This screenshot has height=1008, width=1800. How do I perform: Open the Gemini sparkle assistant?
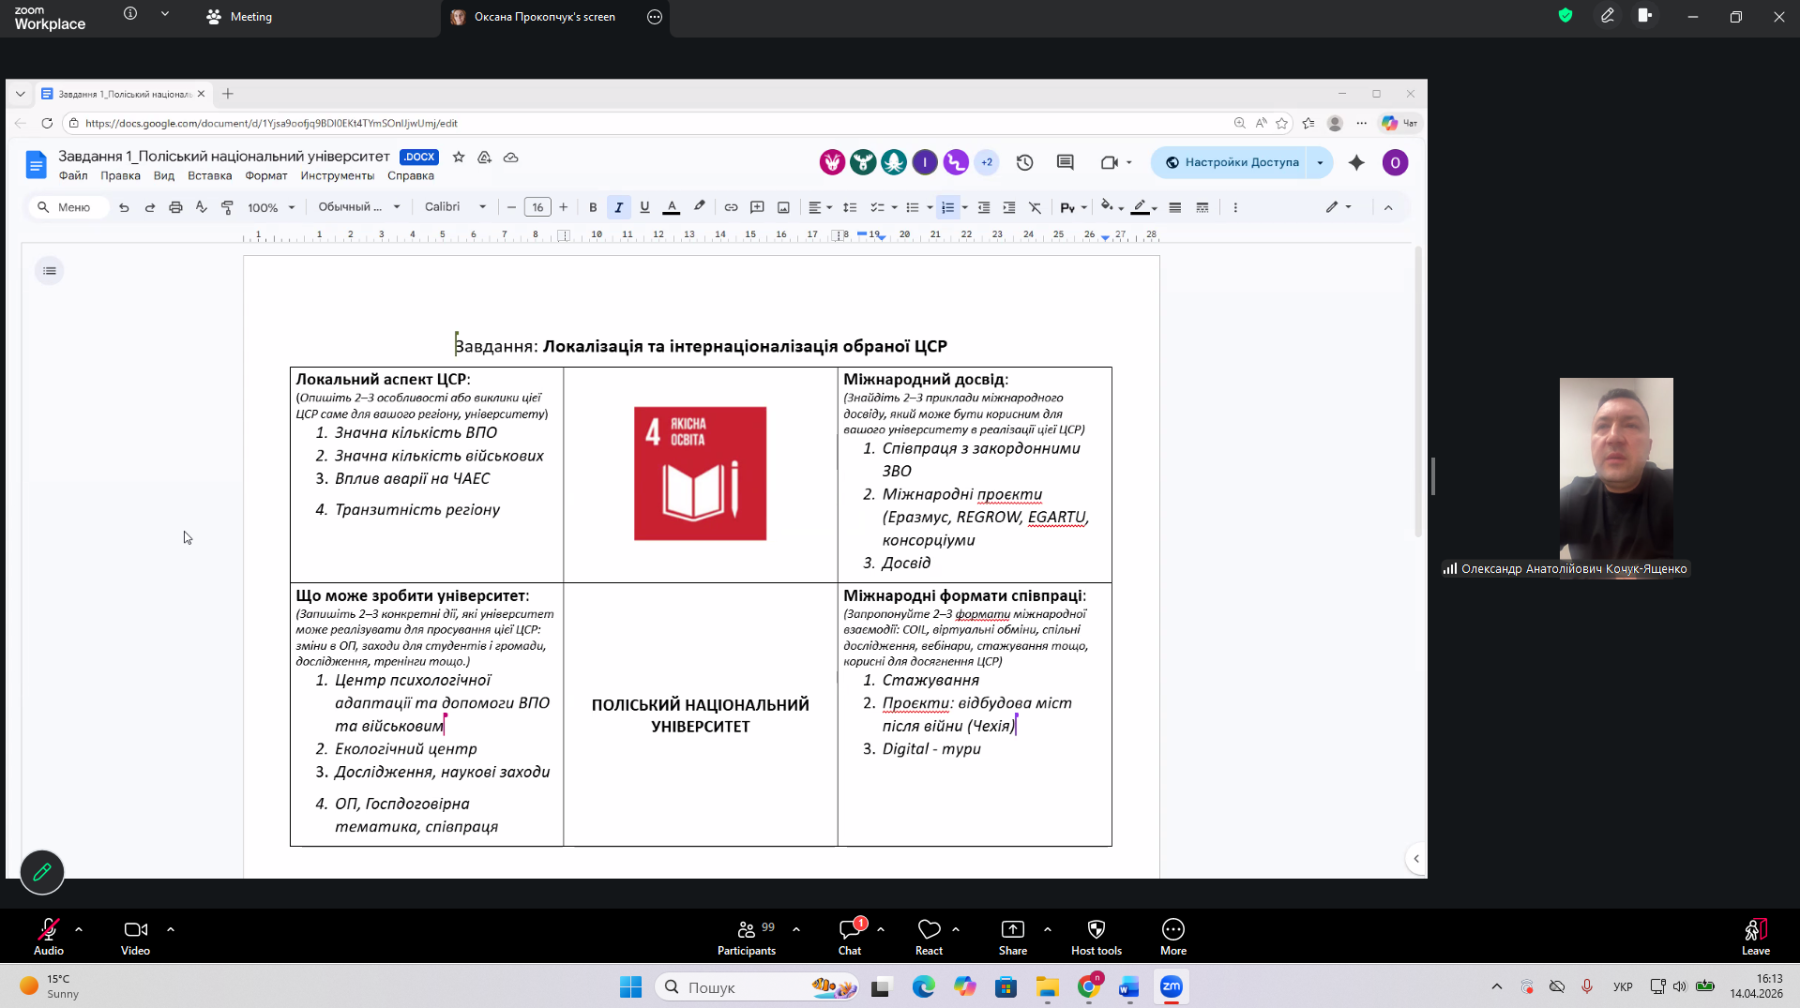1356,162
